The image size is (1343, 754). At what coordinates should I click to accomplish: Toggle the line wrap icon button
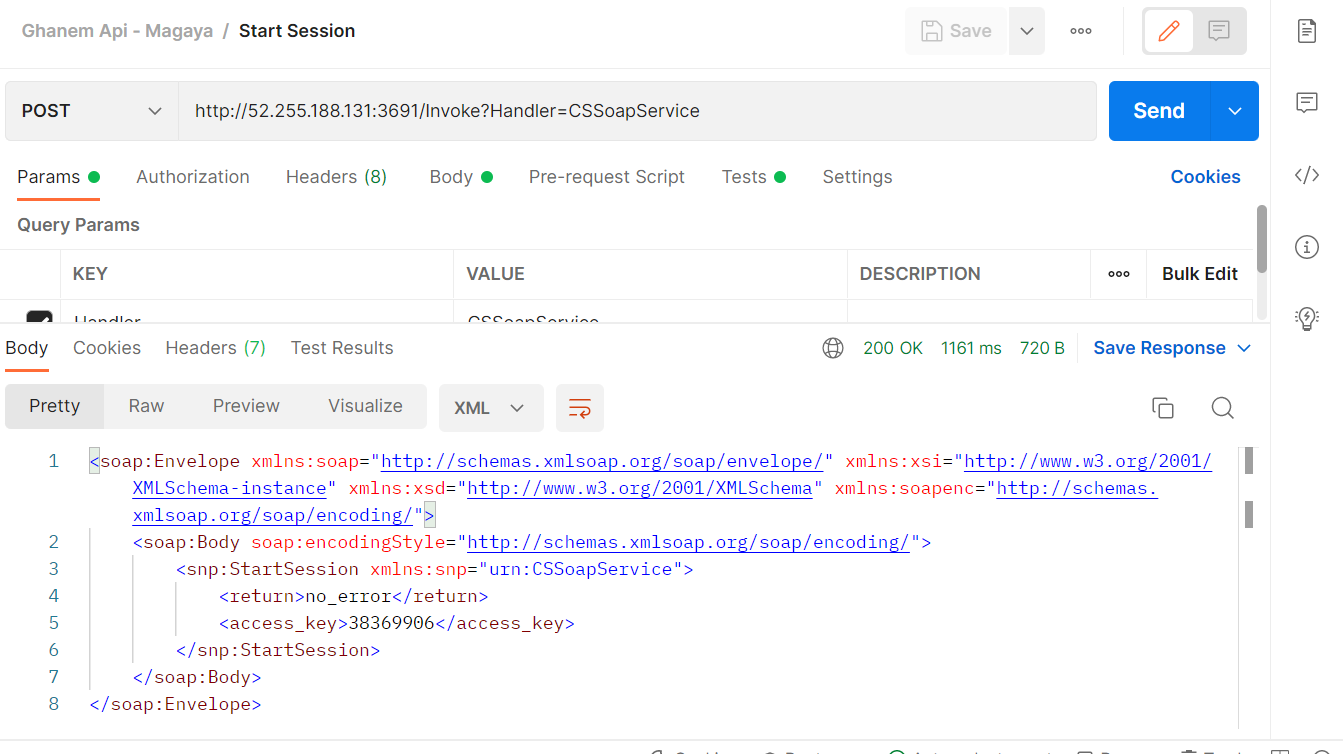pos(580,408)
